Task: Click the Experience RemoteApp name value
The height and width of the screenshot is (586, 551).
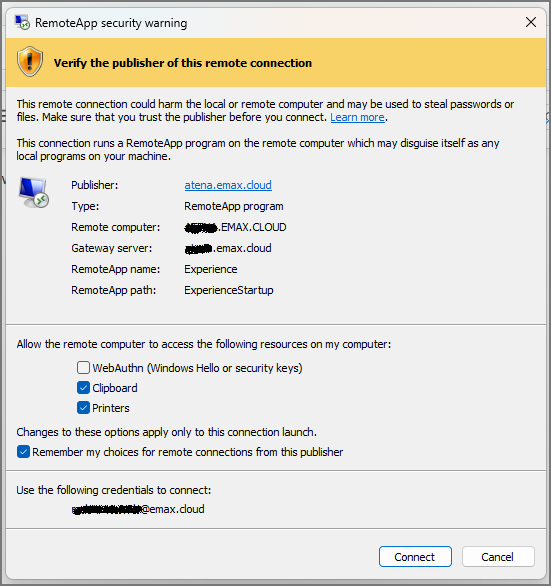Action: click(210, 269)
